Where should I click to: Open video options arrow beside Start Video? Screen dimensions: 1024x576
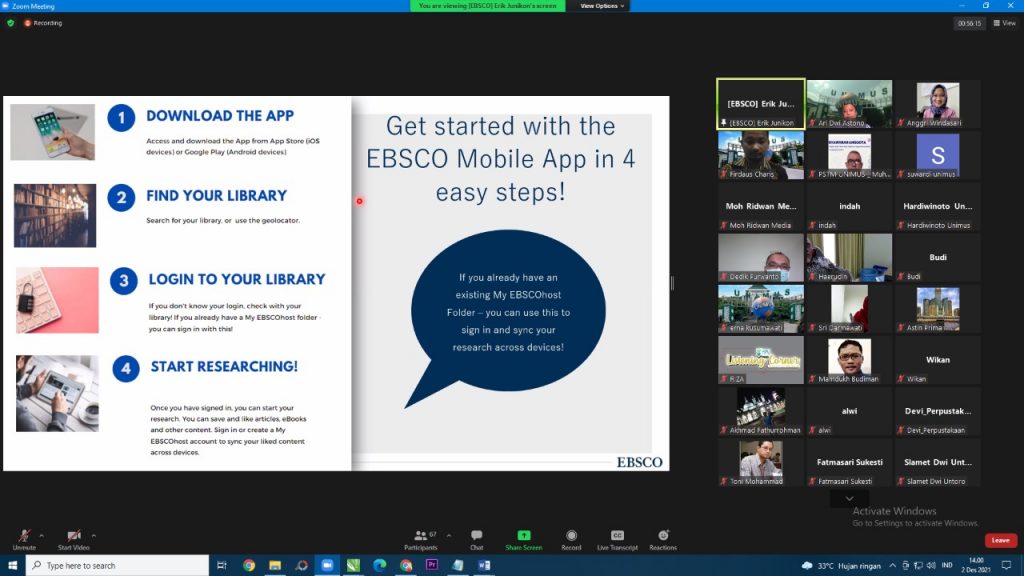click(x=94, y=536)
